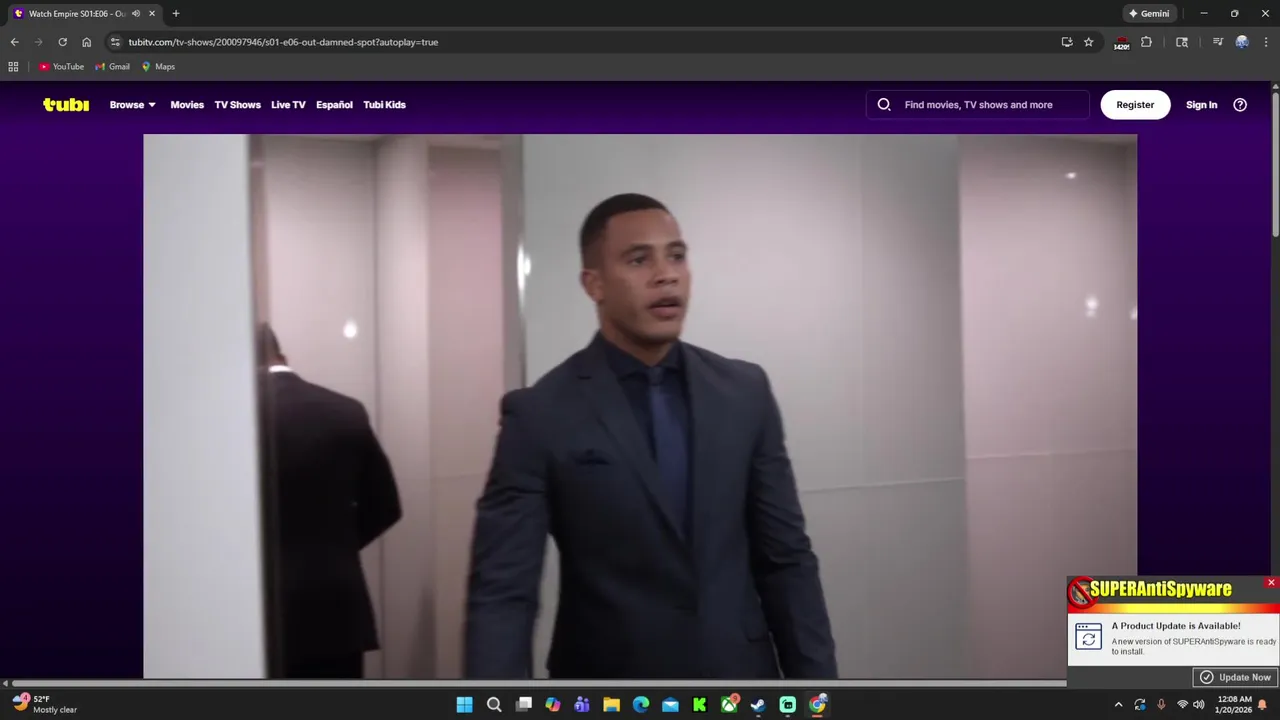Click Update Now in SUPERAntiSpyware popup
Image resolution: width=1280 pixels, height=720 pixels.
point(1236,677)
